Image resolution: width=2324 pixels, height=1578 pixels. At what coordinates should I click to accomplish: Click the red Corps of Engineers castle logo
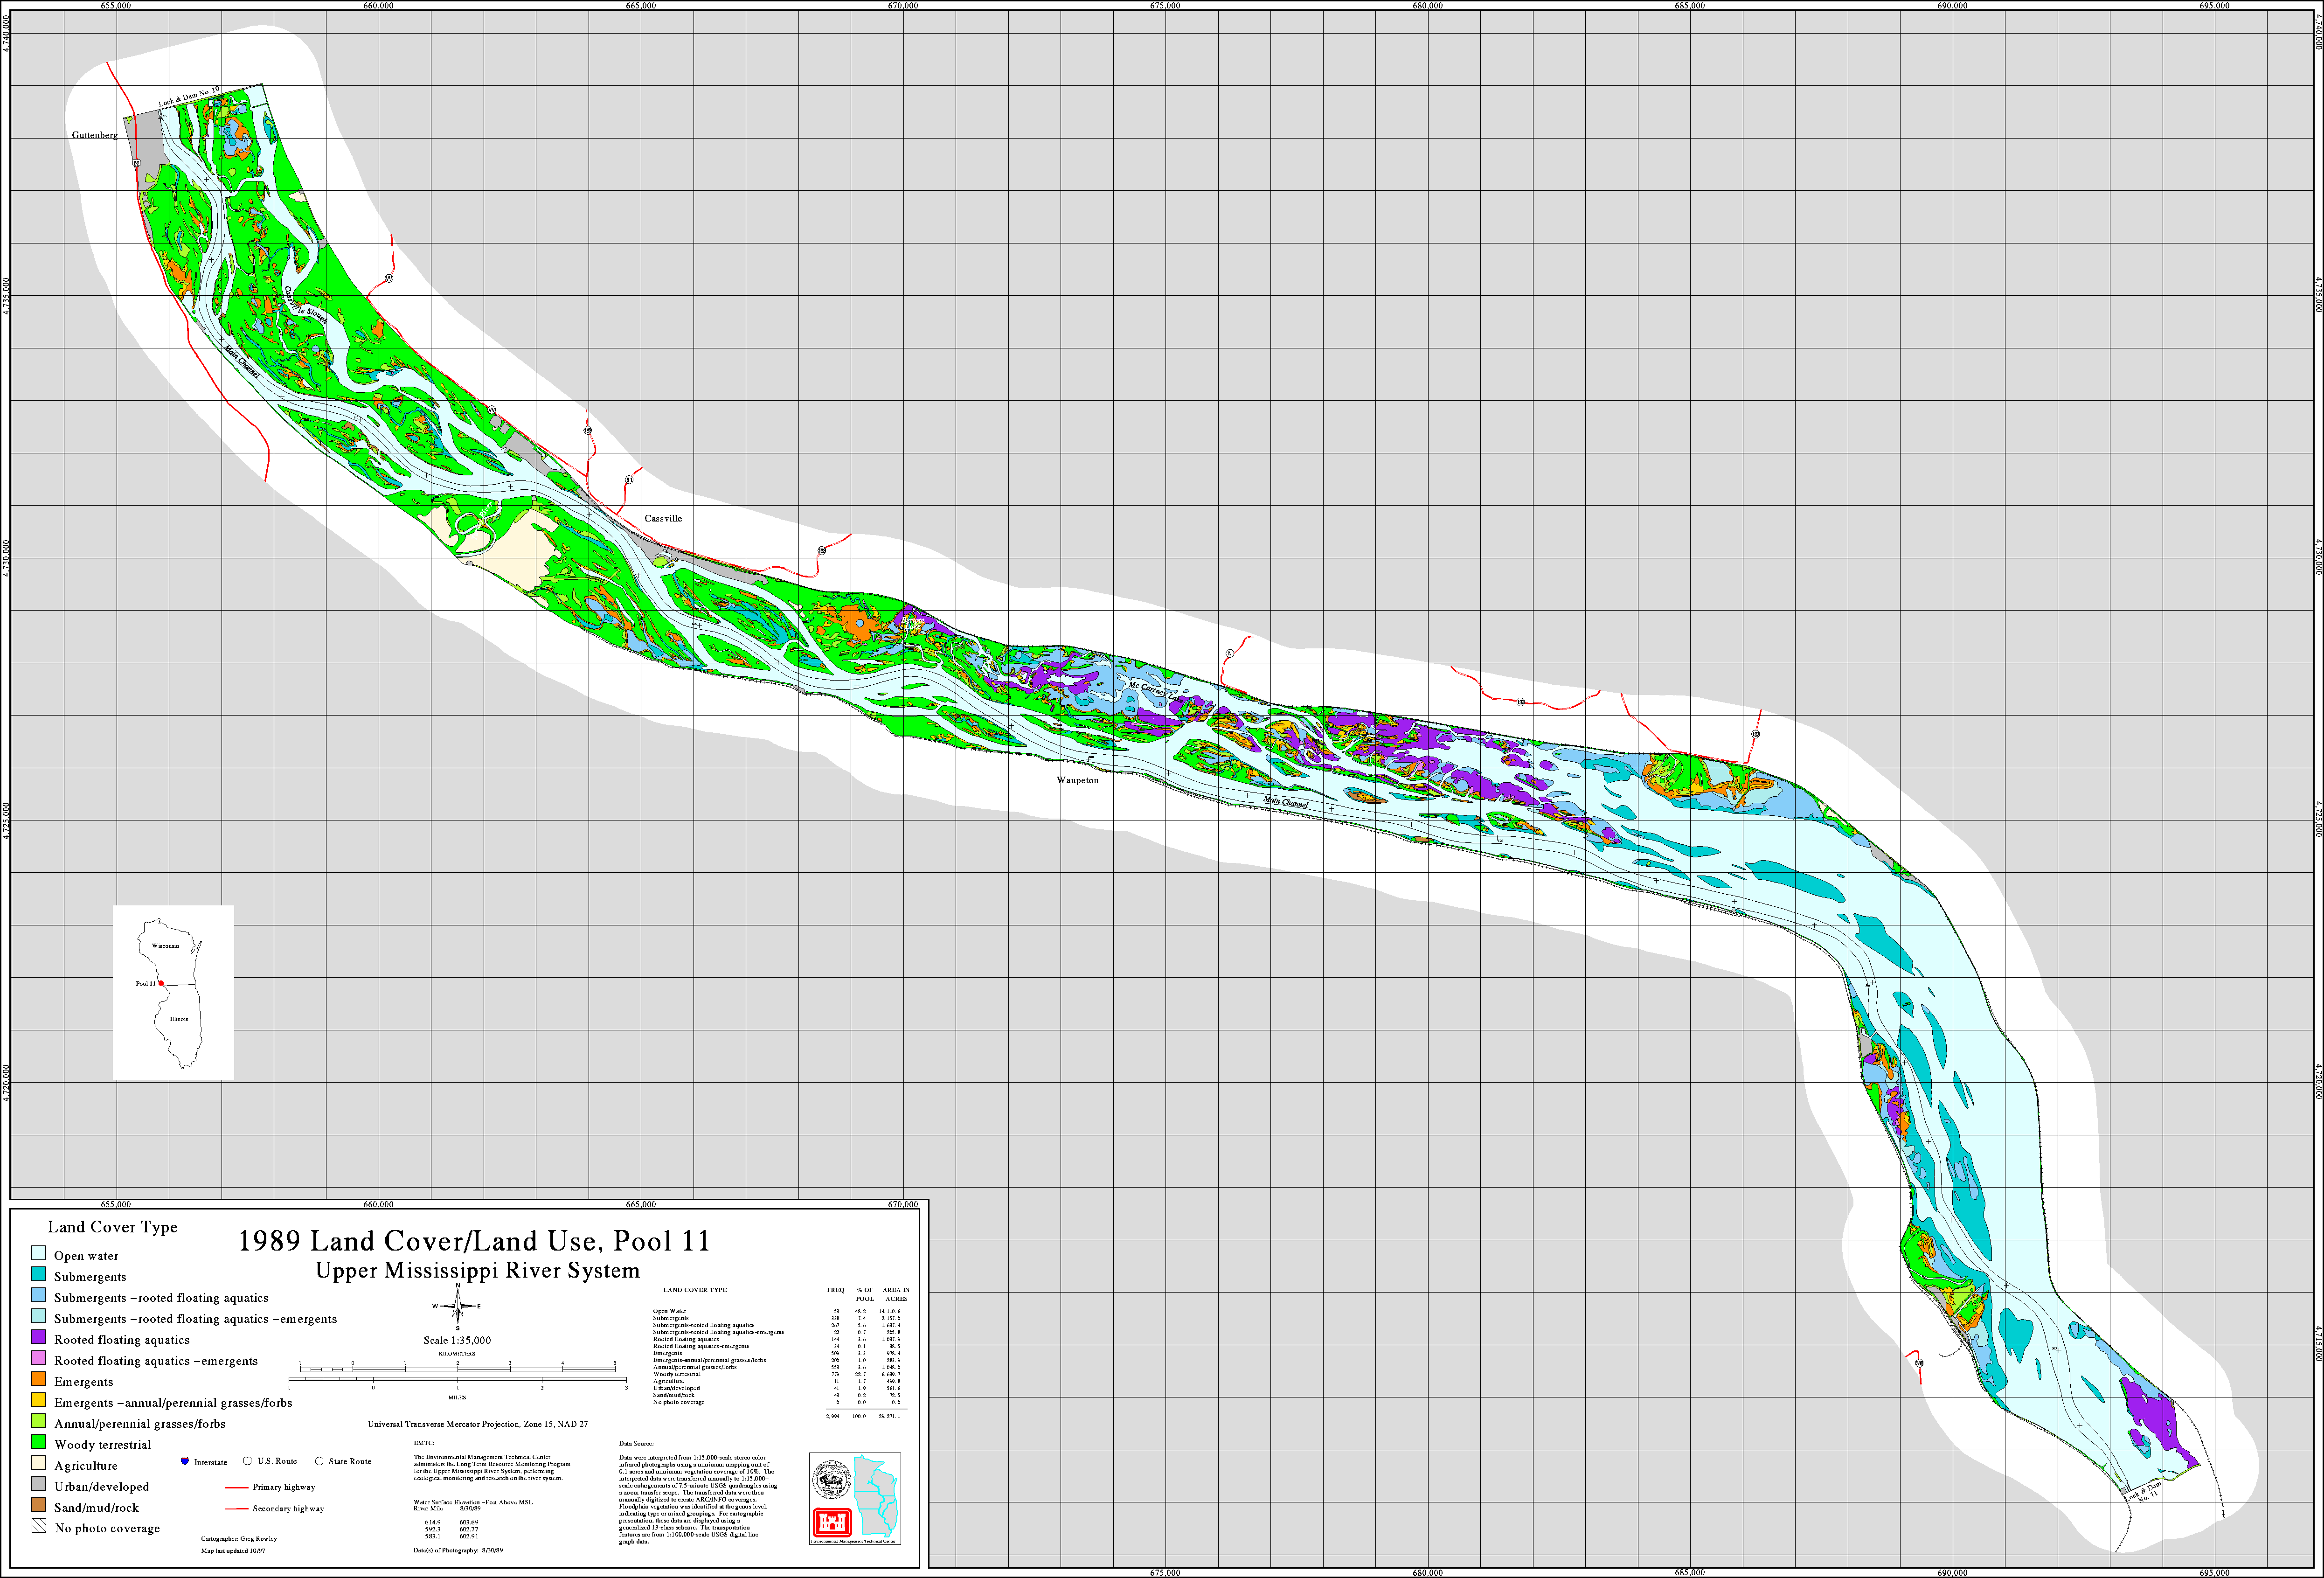831,1521
